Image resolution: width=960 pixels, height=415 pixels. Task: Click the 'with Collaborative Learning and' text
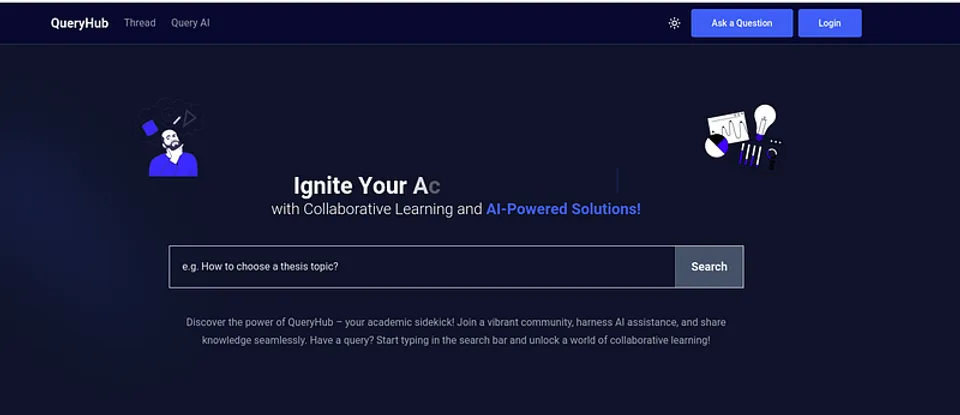click(377, 209)
